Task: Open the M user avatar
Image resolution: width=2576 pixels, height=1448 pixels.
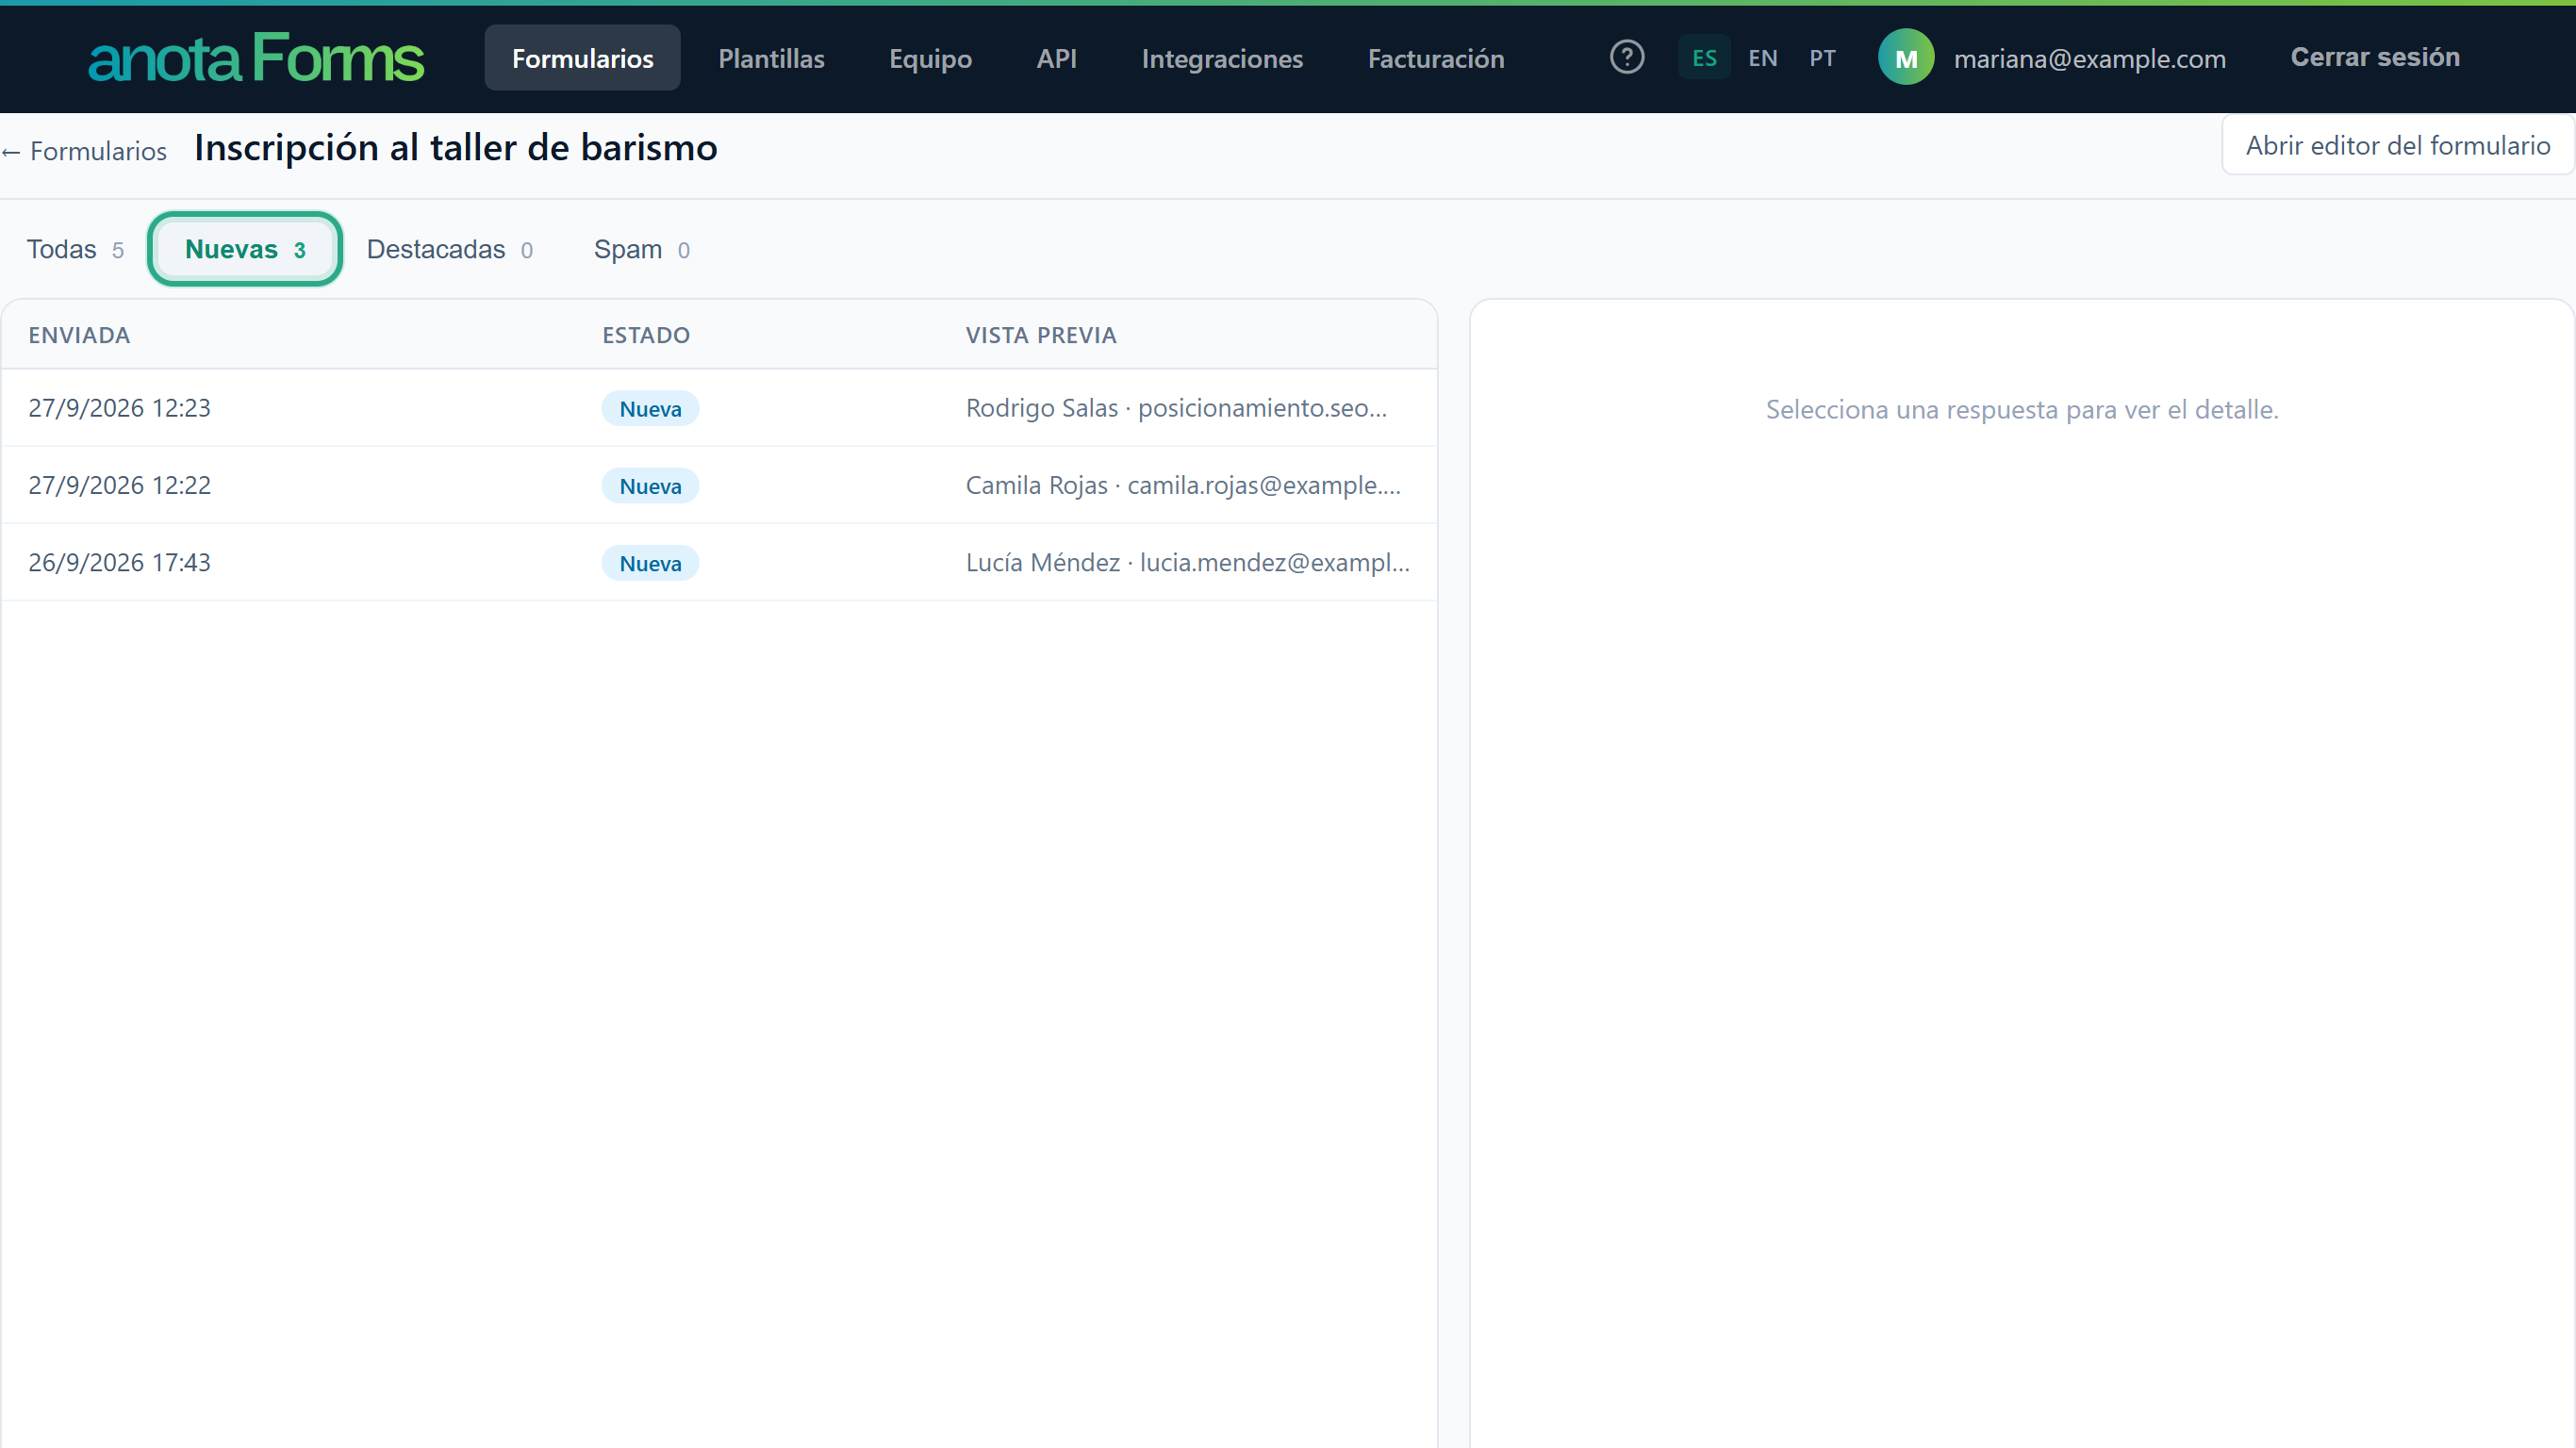Action: pos(1906,58)
